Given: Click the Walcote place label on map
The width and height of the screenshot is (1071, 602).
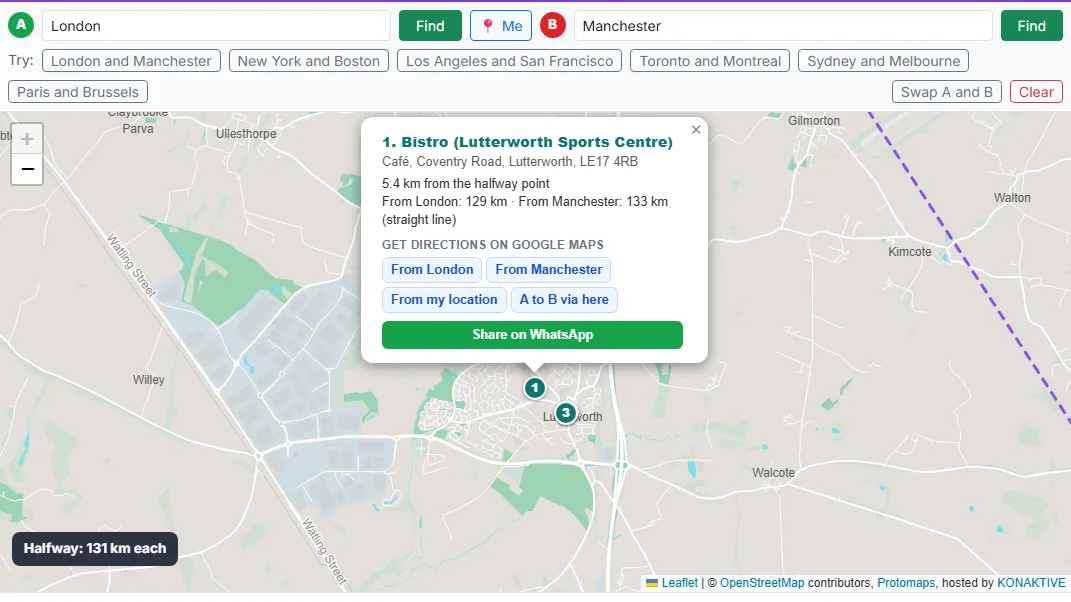Looking at the screenshot, I should pyautogui.click(x=773, y=473).
